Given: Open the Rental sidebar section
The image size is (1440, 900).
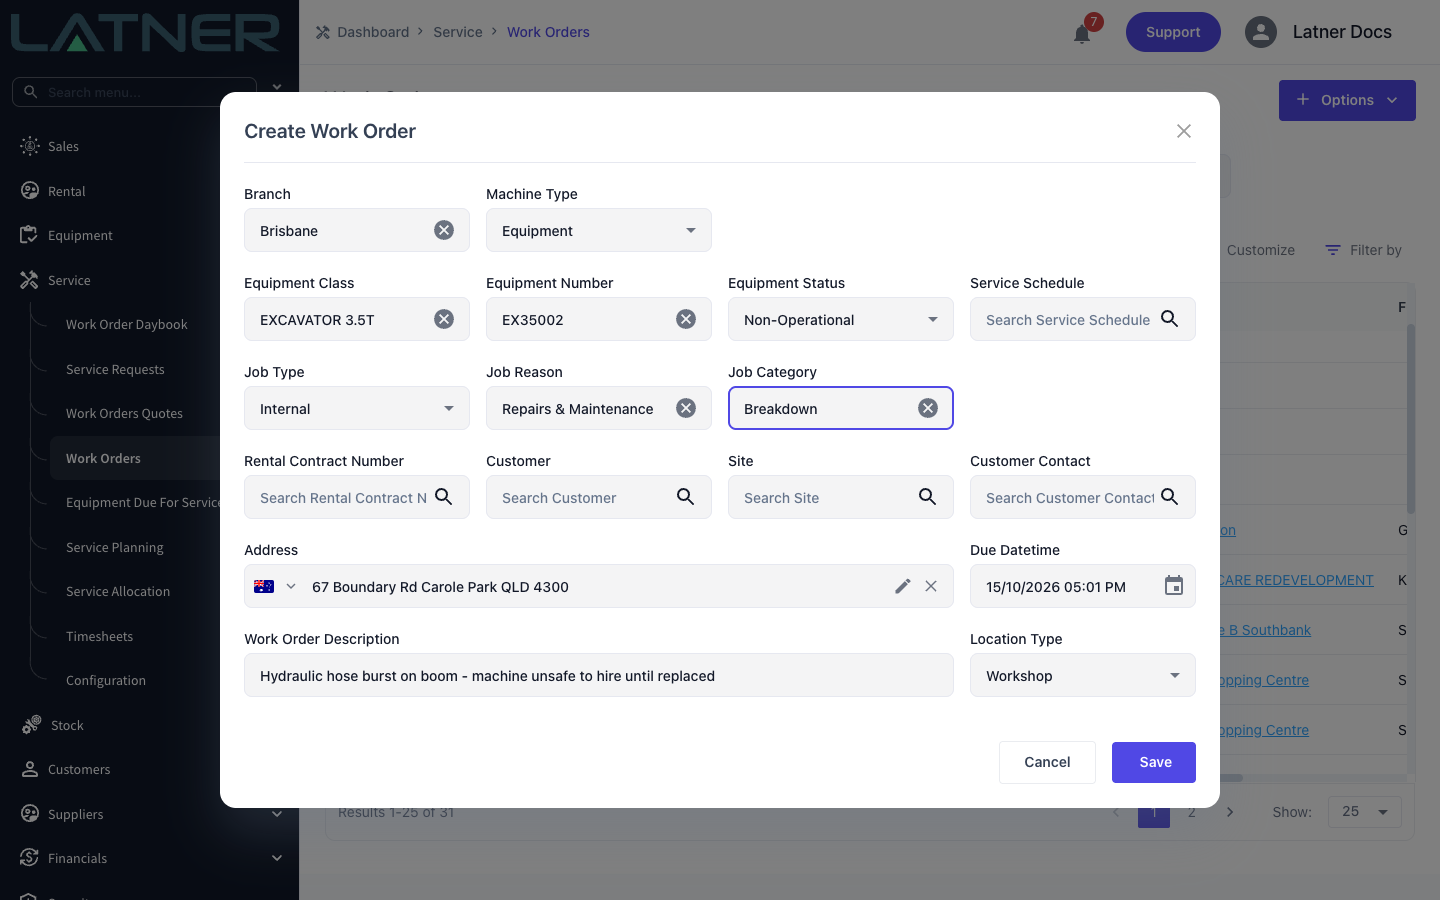Looking at the screenshot, I should (66, 191).
